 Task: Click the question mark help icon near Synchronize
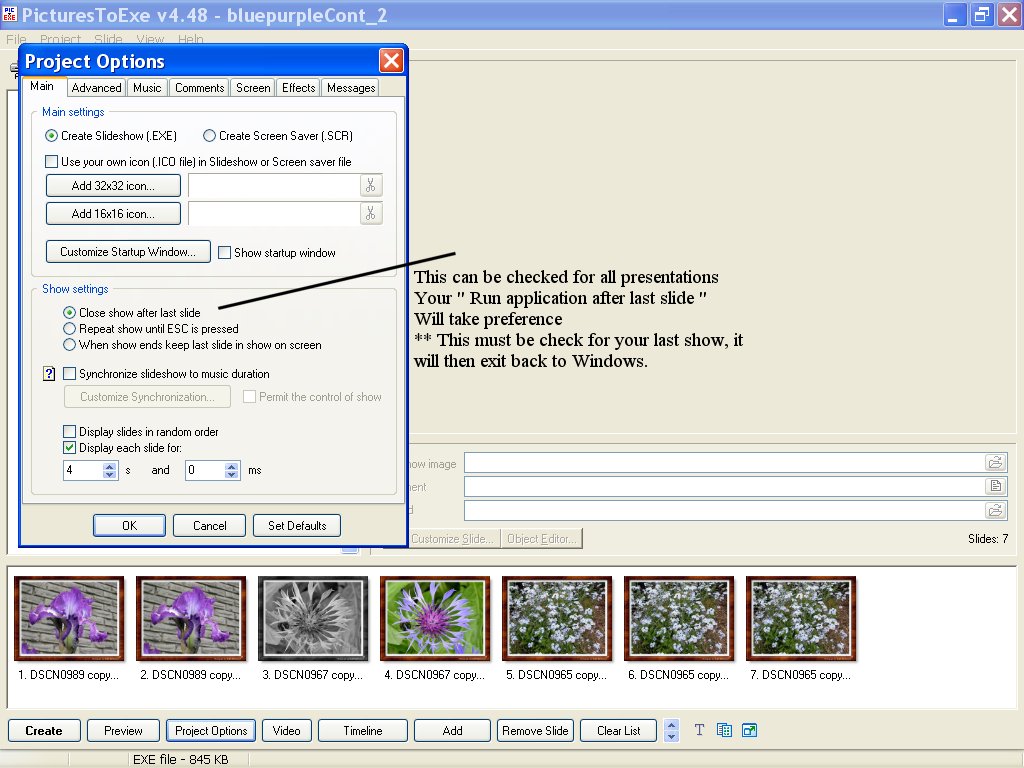click(49, 374)
